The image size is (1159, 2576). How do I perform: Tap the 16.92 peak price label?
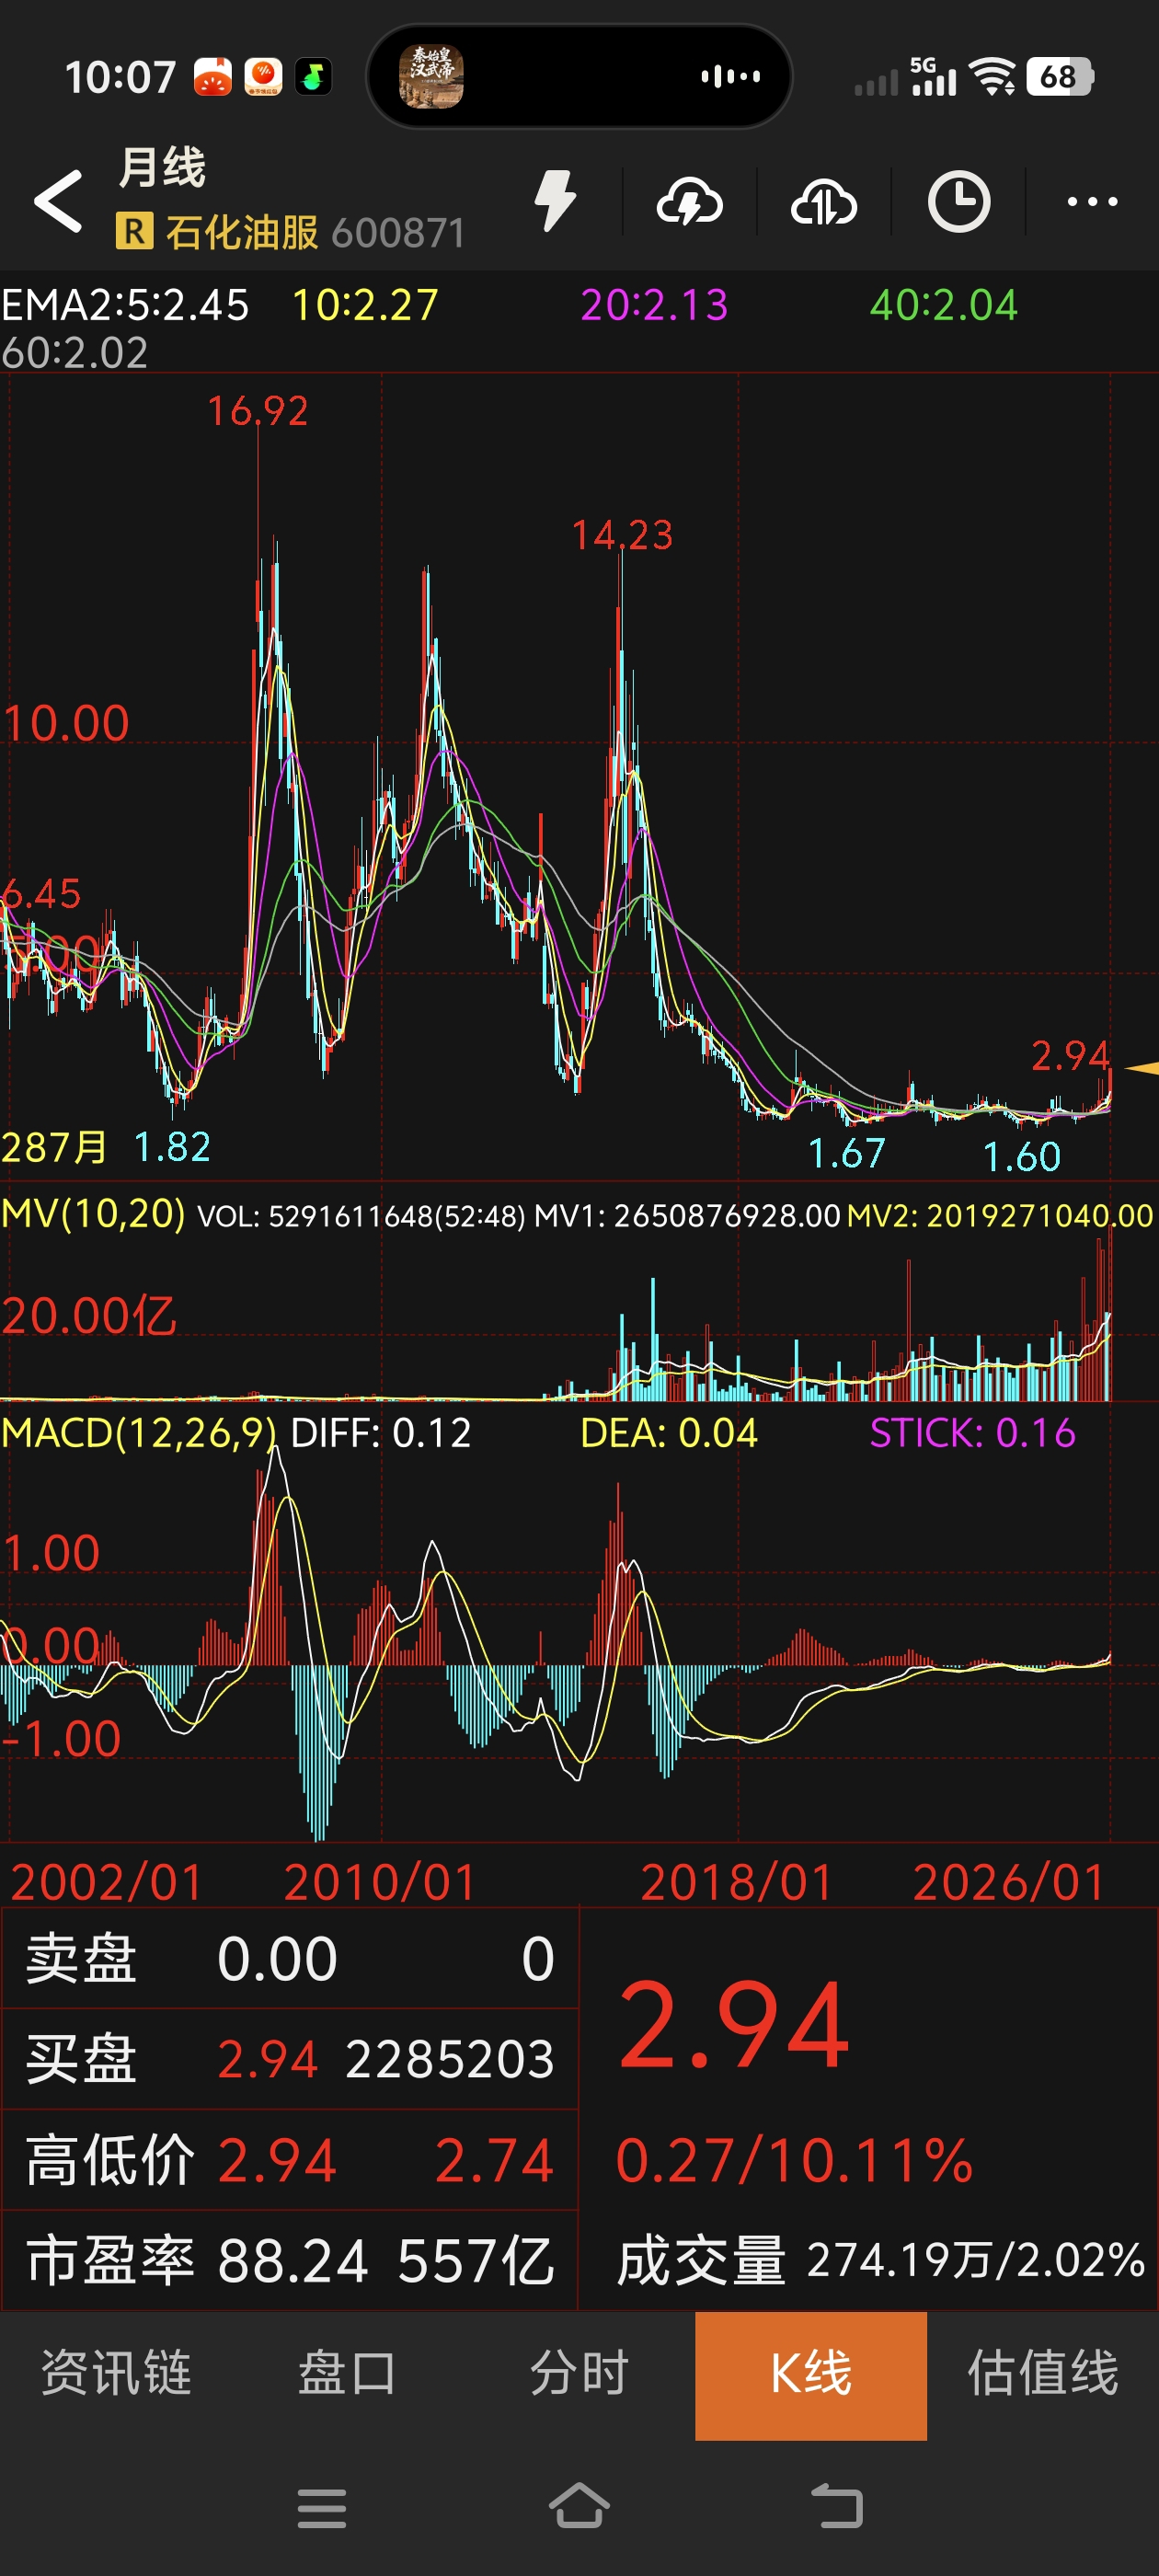[258, 411]
